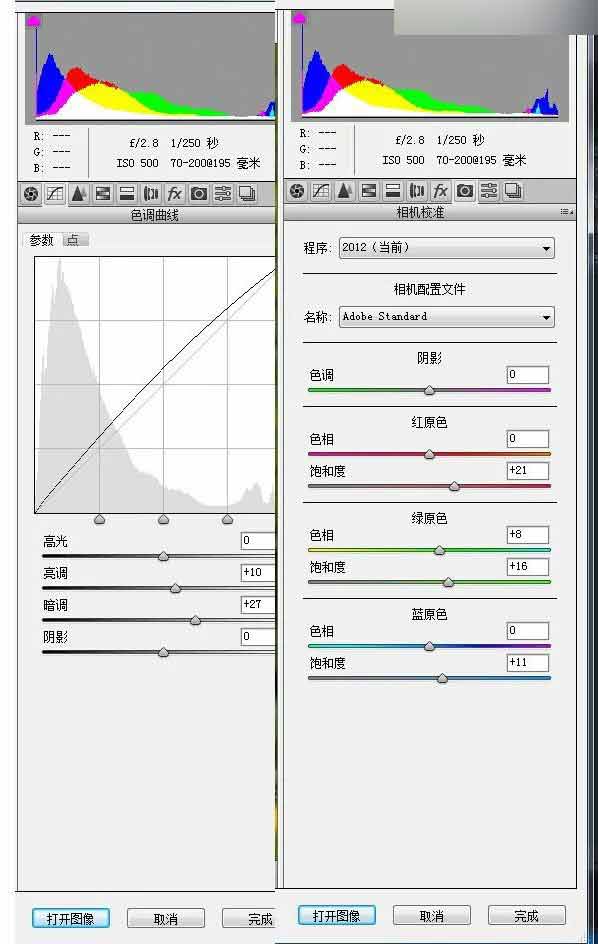Click 阴影 色调 value field in calibration

tap(528, 374)
